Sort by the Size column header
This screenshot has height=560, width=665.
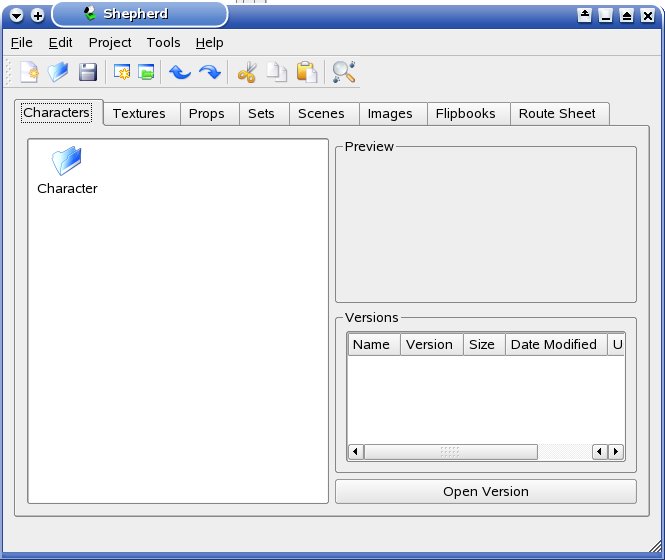coord(484,344)
